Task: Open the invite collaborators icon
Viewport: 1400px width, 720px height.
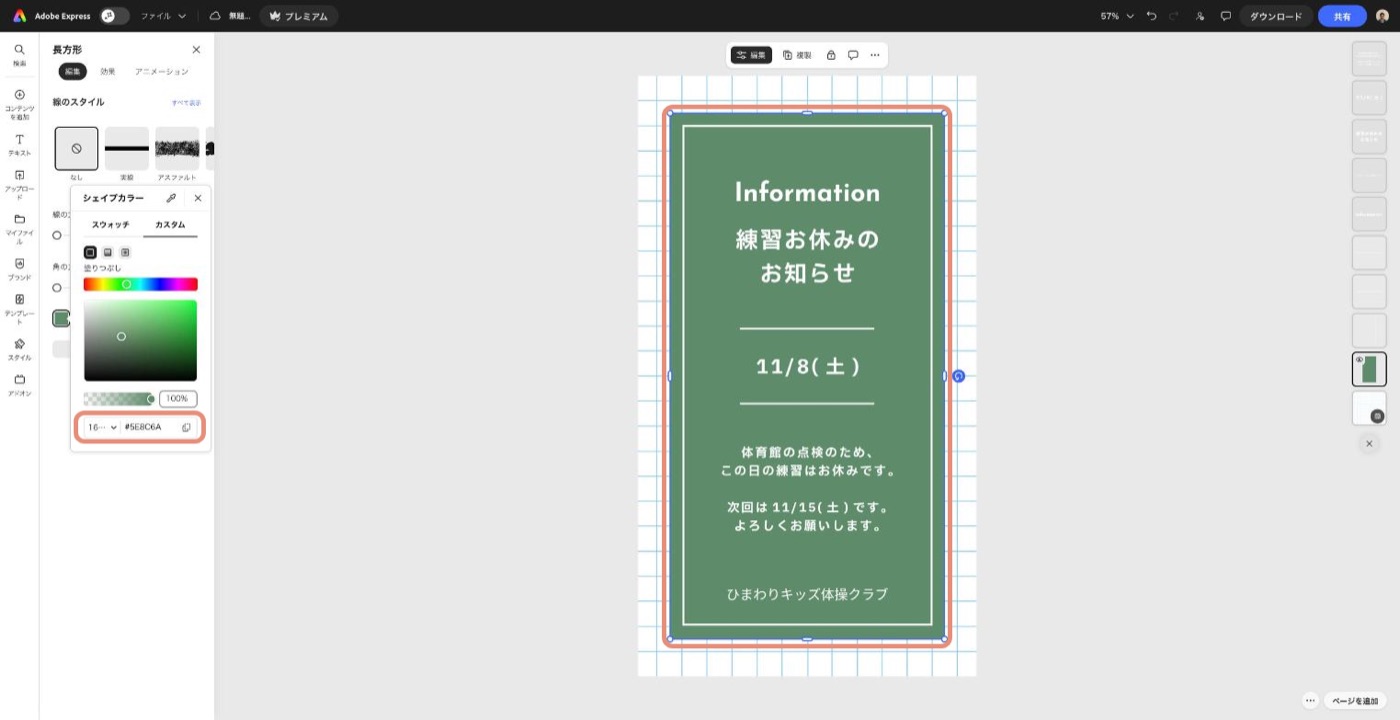Action: coord(1200,16)
